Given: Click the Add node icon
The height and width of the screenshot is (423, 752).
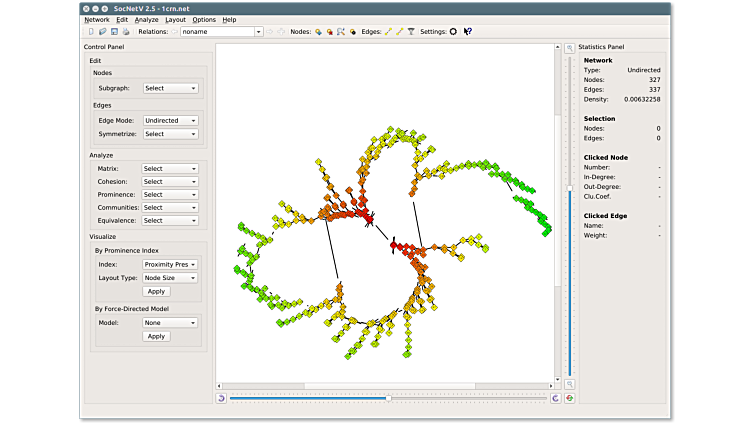Looking at the screenshot, I should pos(318,32).
